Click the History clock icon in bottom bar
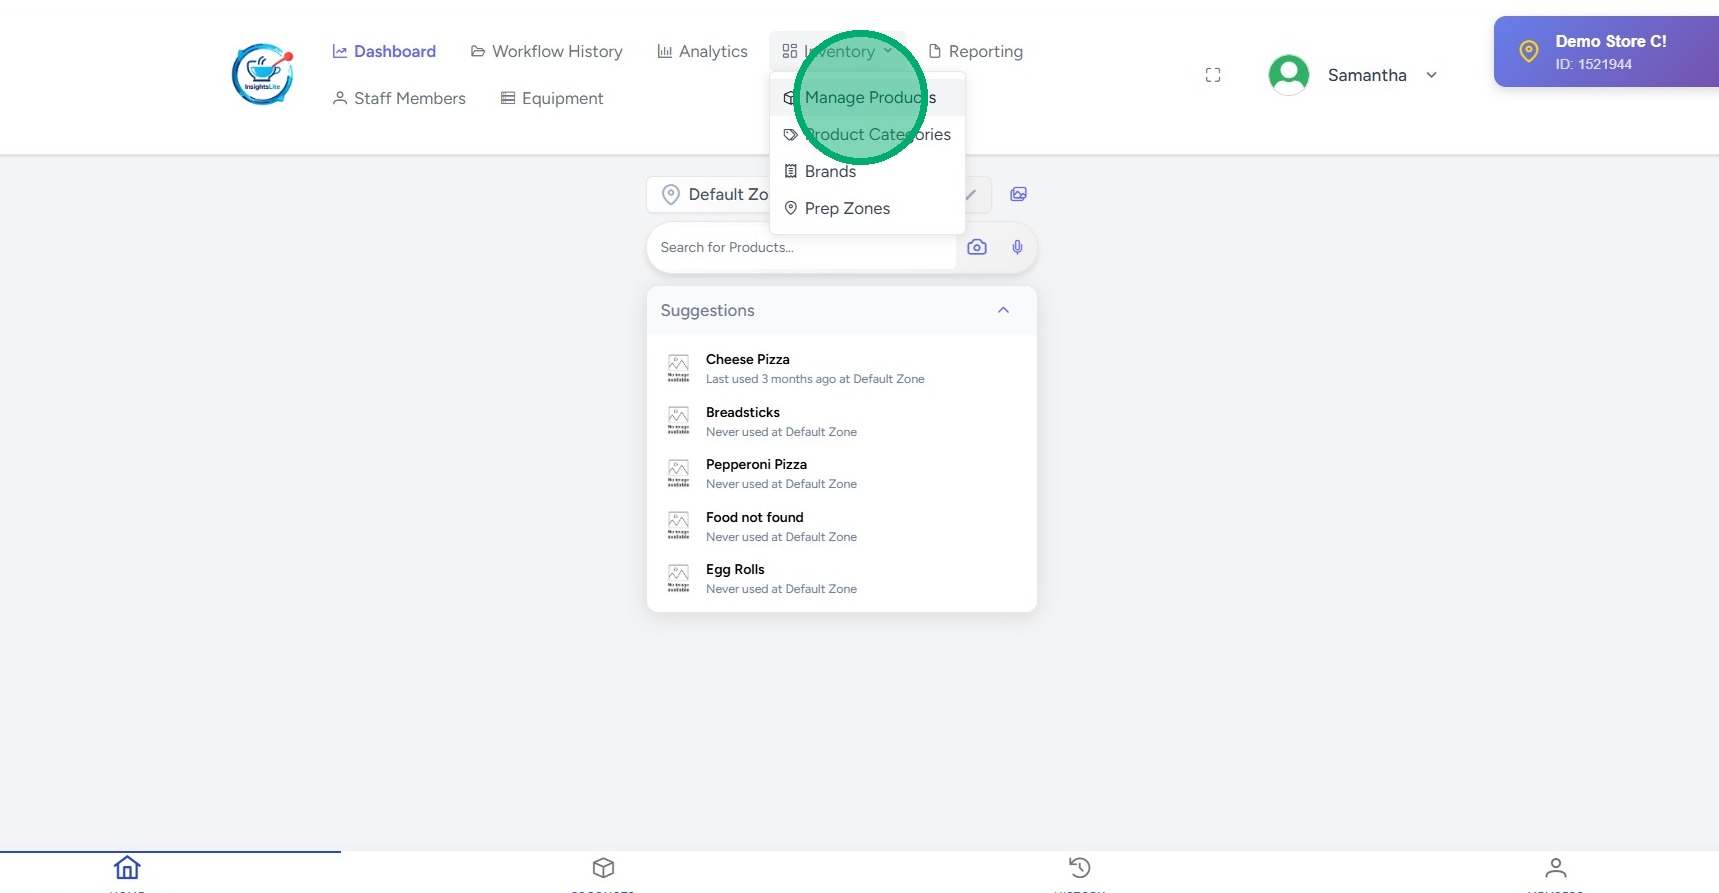This screenshot has height=893, width=1719. click(1080, 867)
